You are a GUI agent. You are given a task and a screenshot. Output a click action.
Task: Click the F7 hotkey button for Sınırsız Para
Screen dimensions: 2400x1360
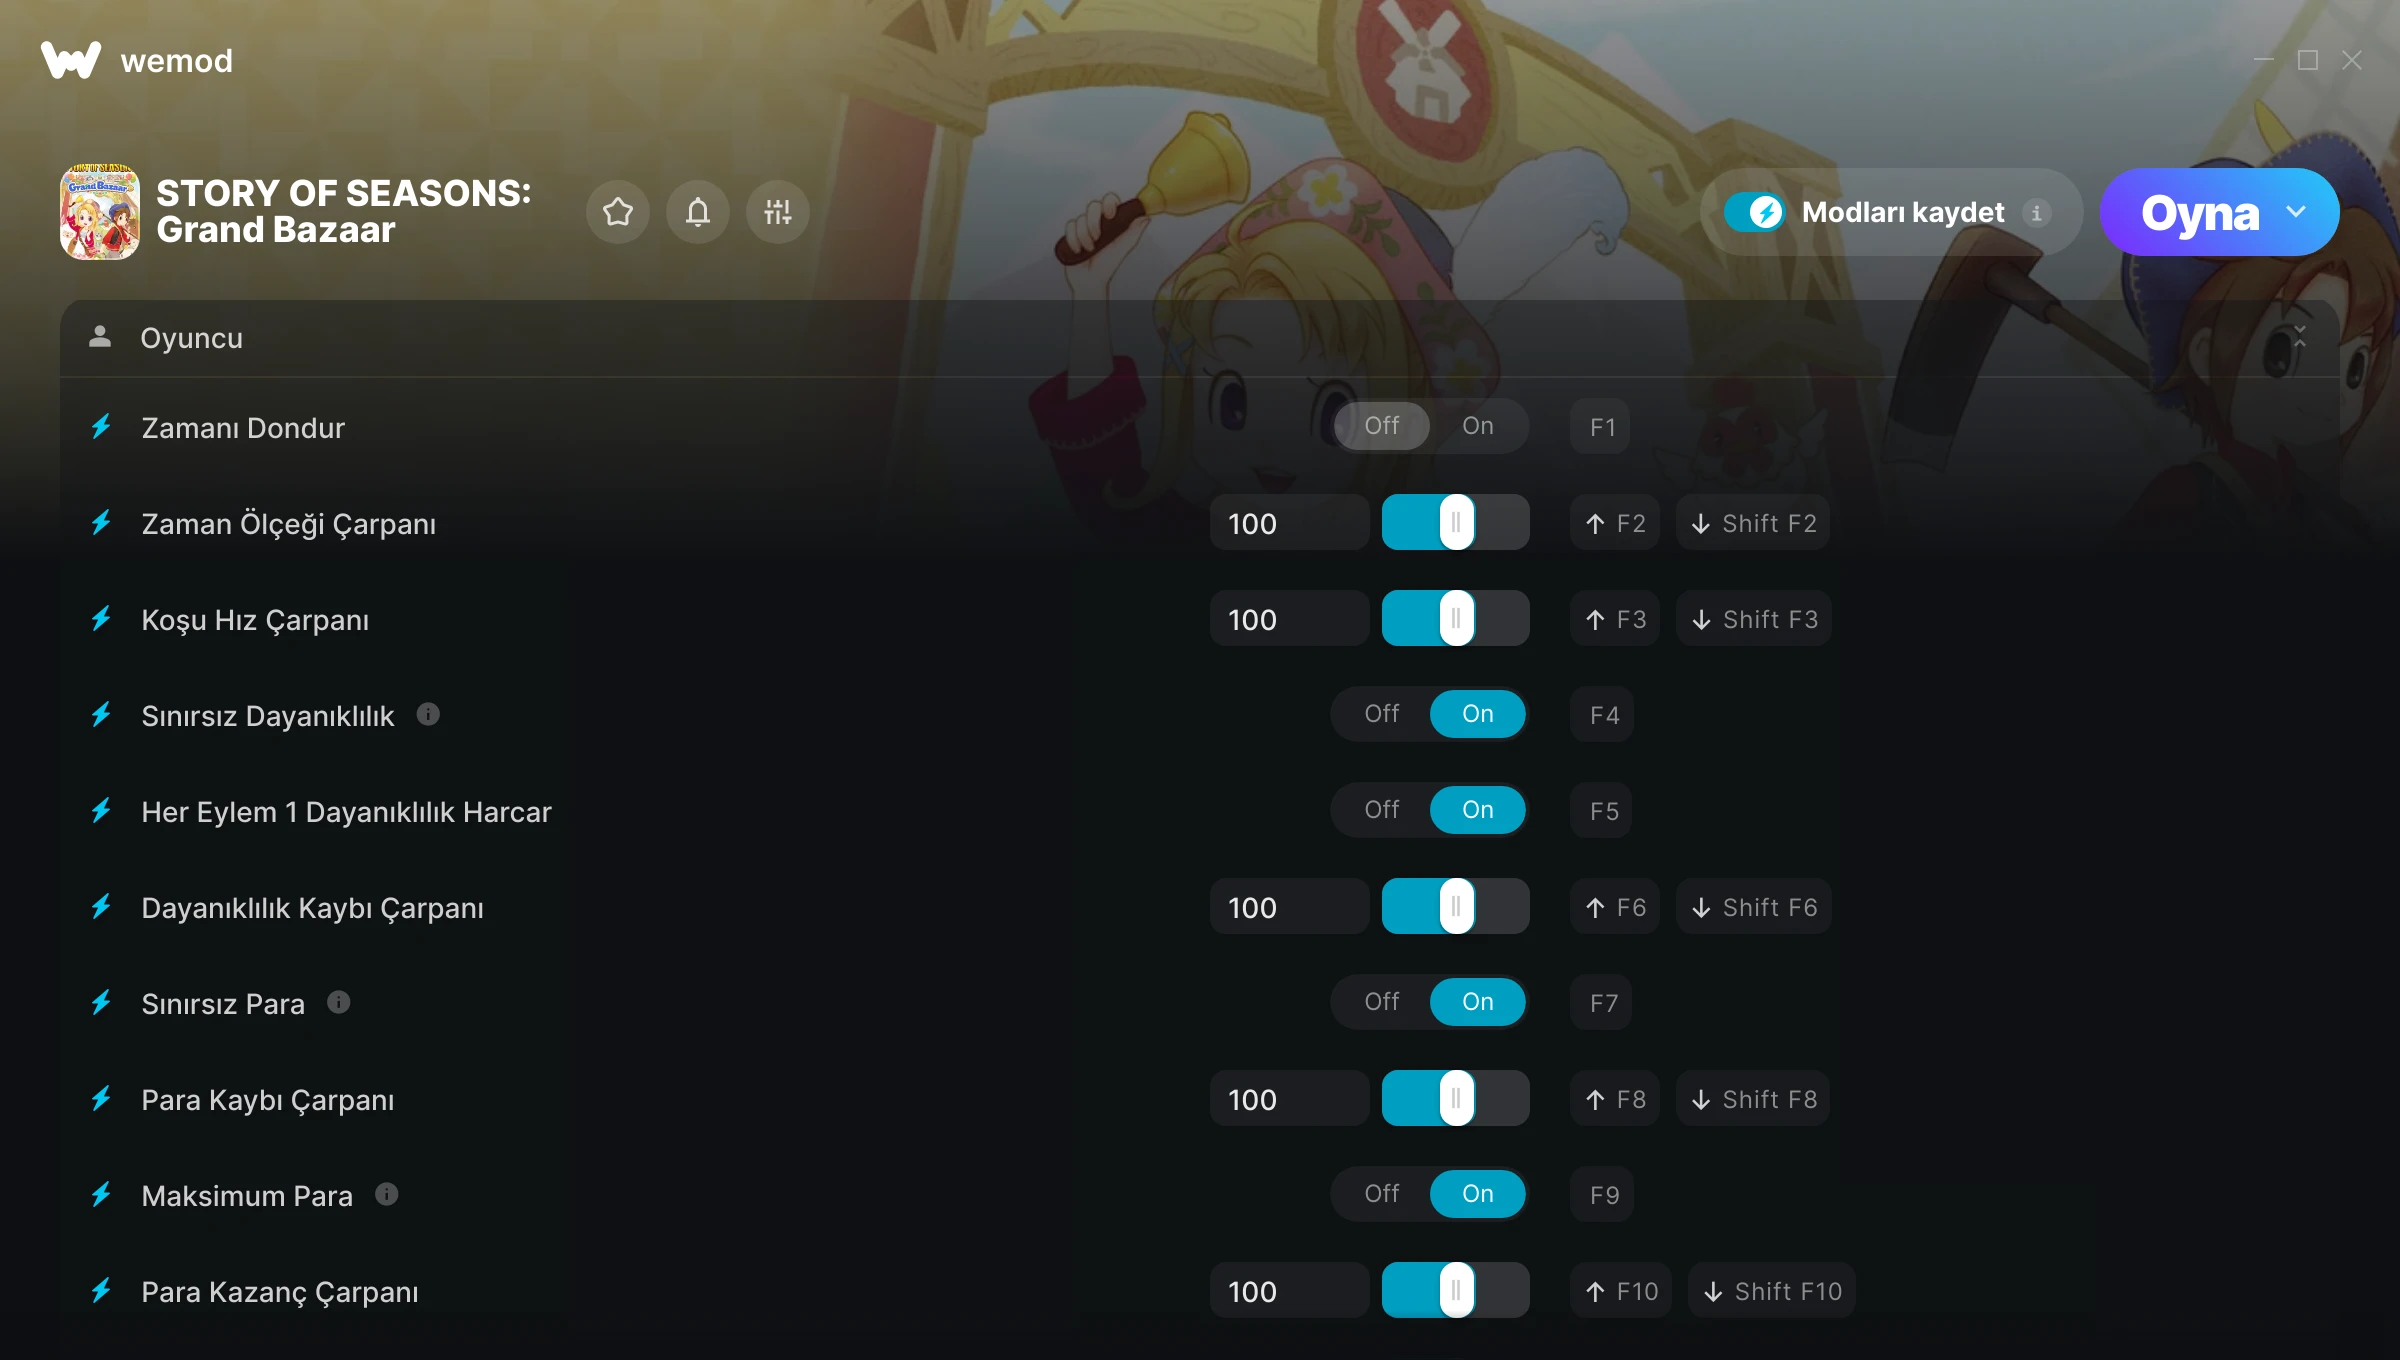(1602, 1002)
